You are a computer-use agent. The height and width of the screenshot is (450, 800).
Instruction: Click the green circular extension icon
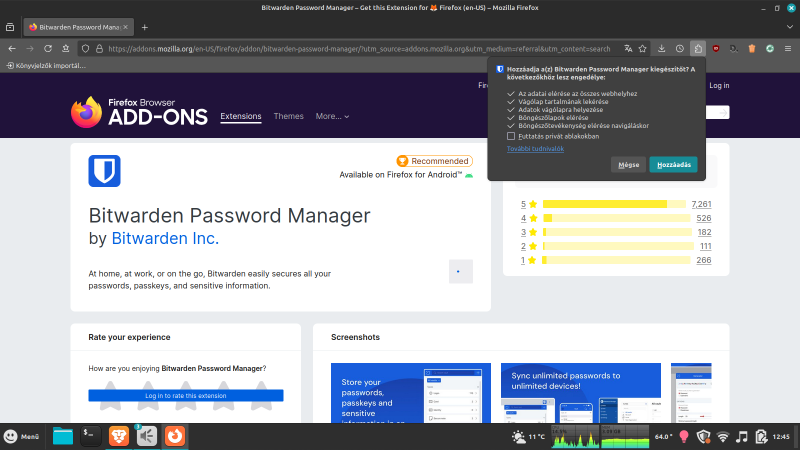(770, 48)
